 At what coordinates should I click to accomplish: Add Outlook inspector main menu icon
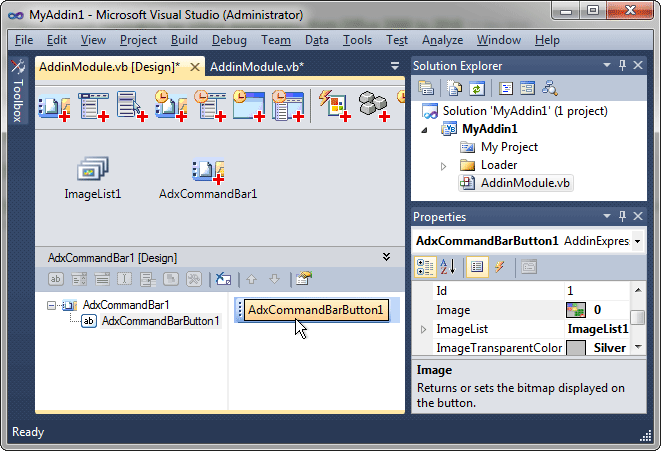(x=288, y=106)
